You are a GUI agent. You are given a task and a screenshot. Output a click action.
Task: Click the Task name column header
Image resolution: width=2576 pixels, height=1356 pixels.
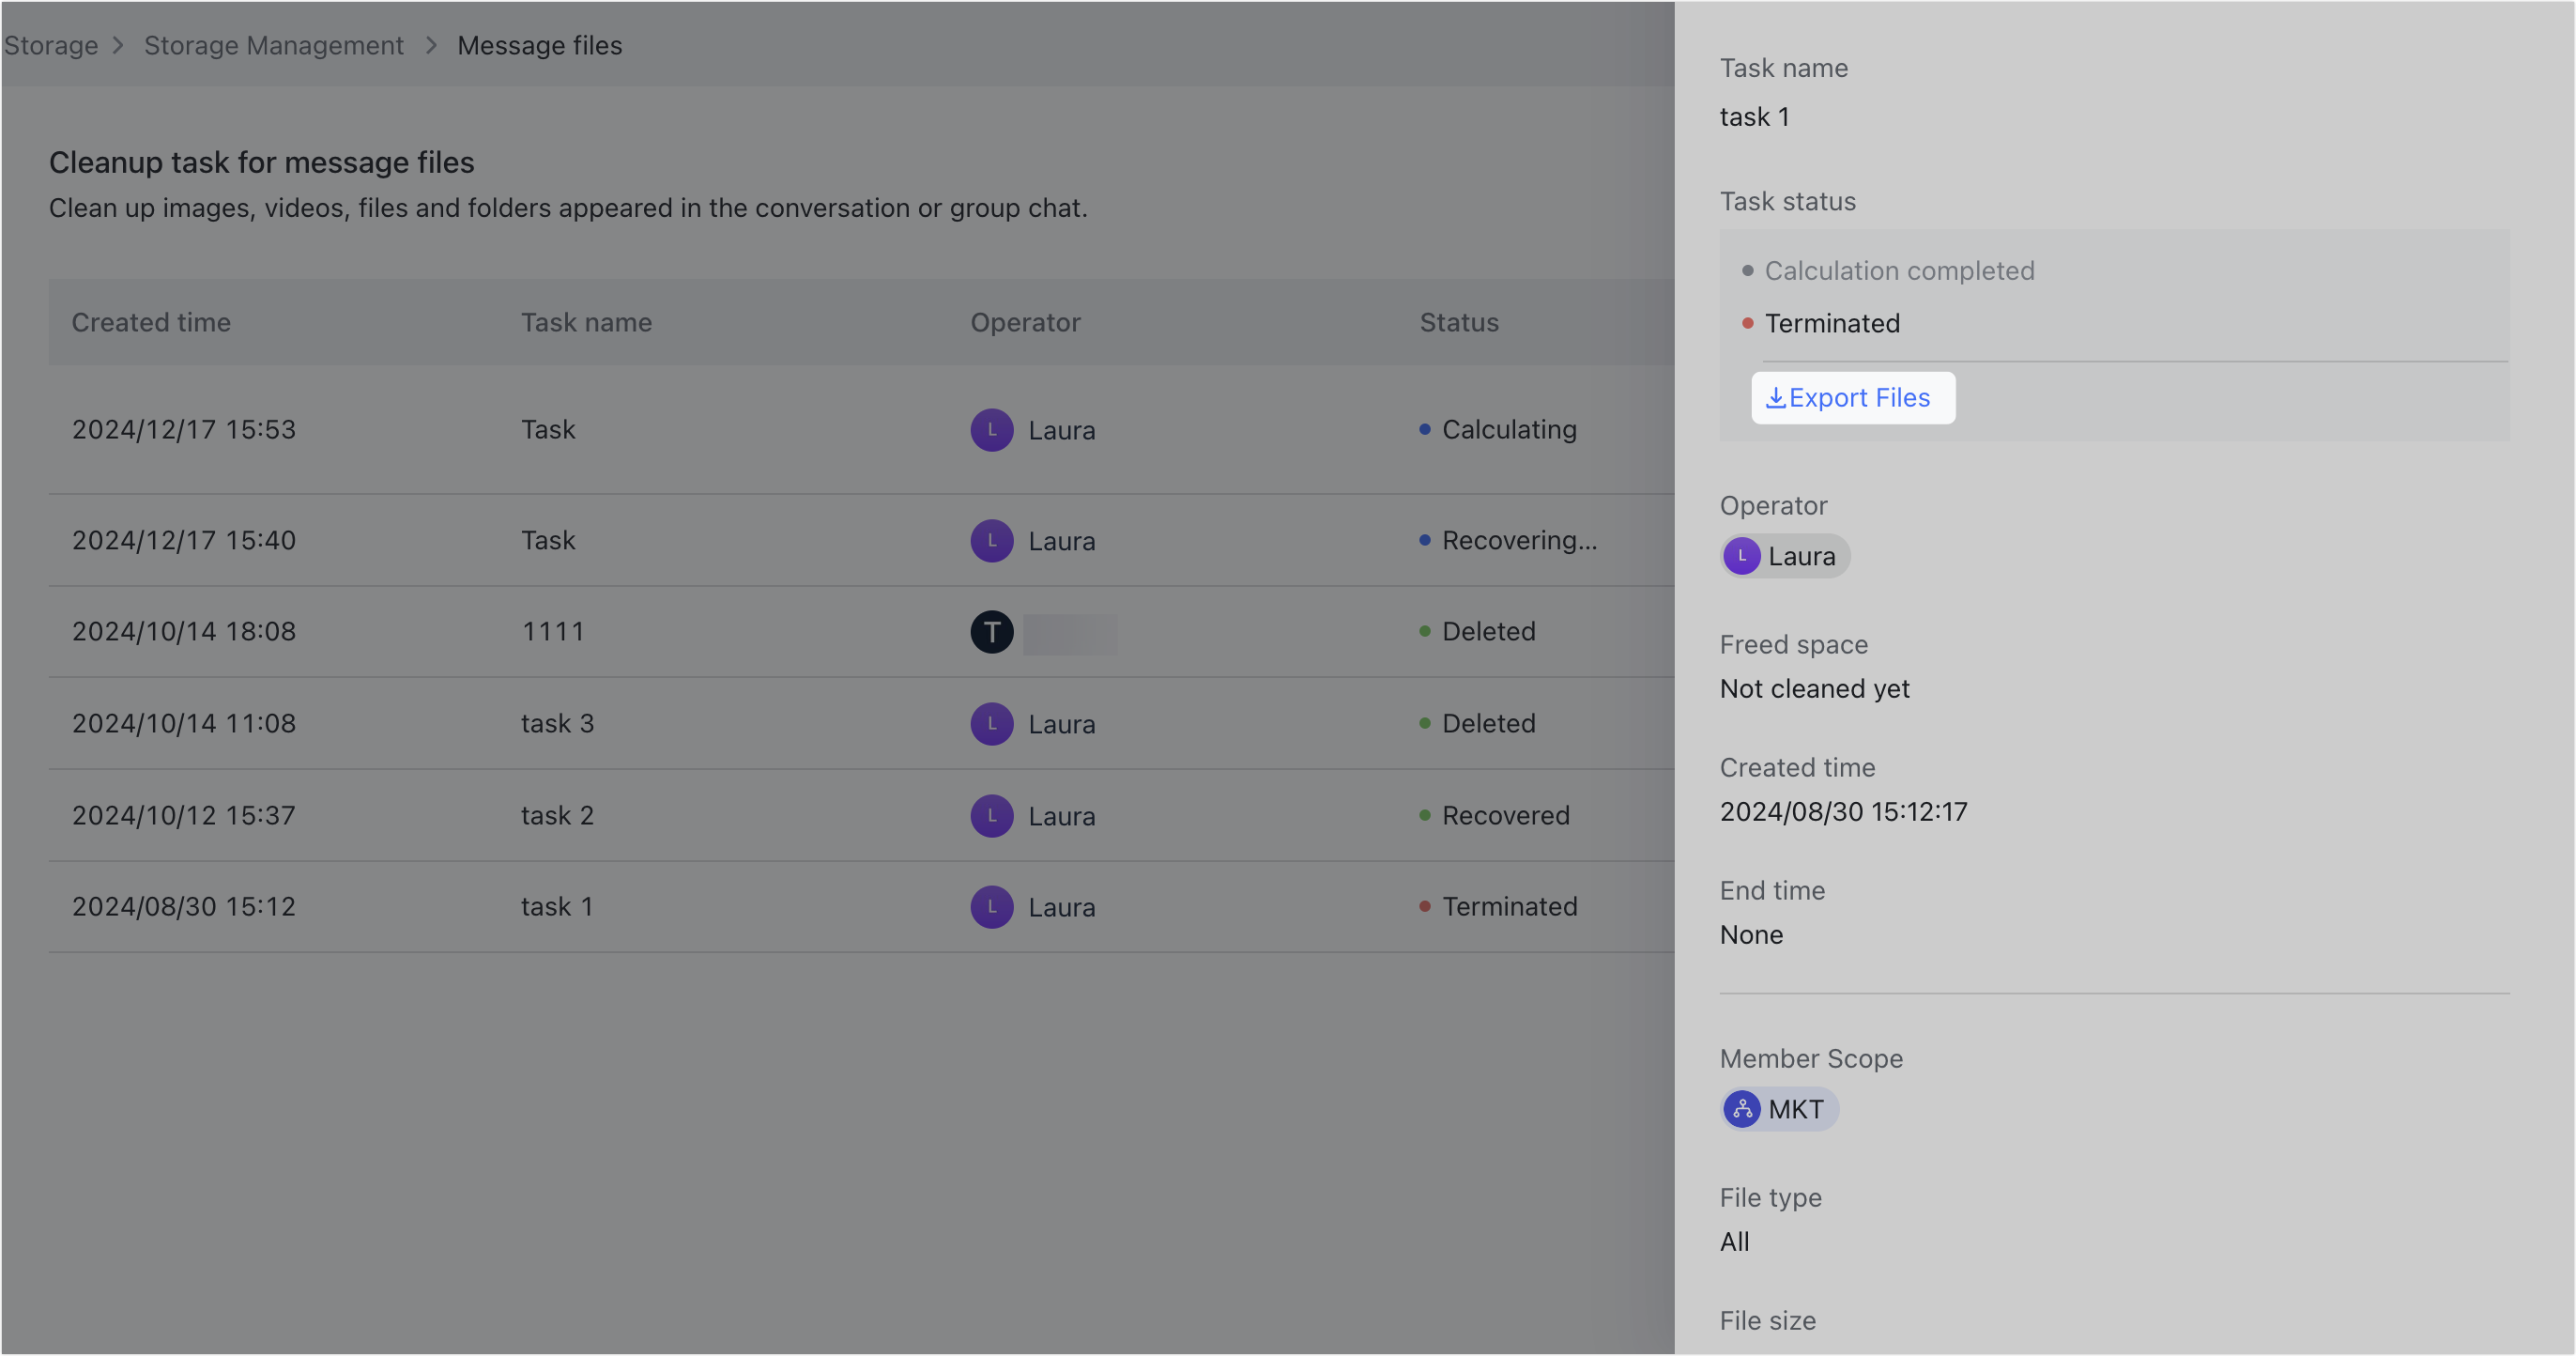tap(586, 322)
